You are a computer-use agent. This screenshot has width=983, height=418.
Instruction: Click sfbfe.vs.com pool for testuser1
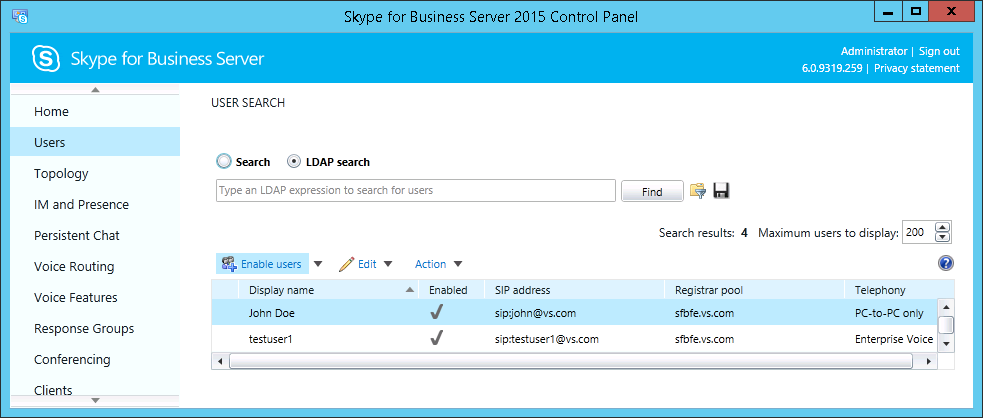click(x=705, y=339)
